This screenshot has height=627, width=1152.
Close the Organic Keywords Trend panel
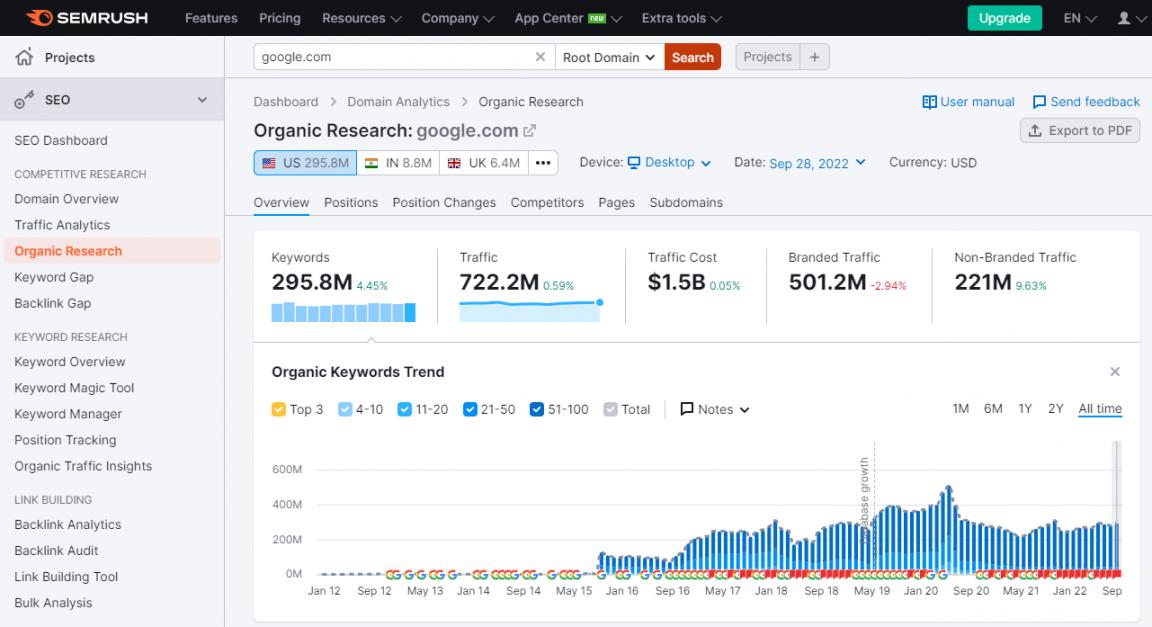point(1115,372)
